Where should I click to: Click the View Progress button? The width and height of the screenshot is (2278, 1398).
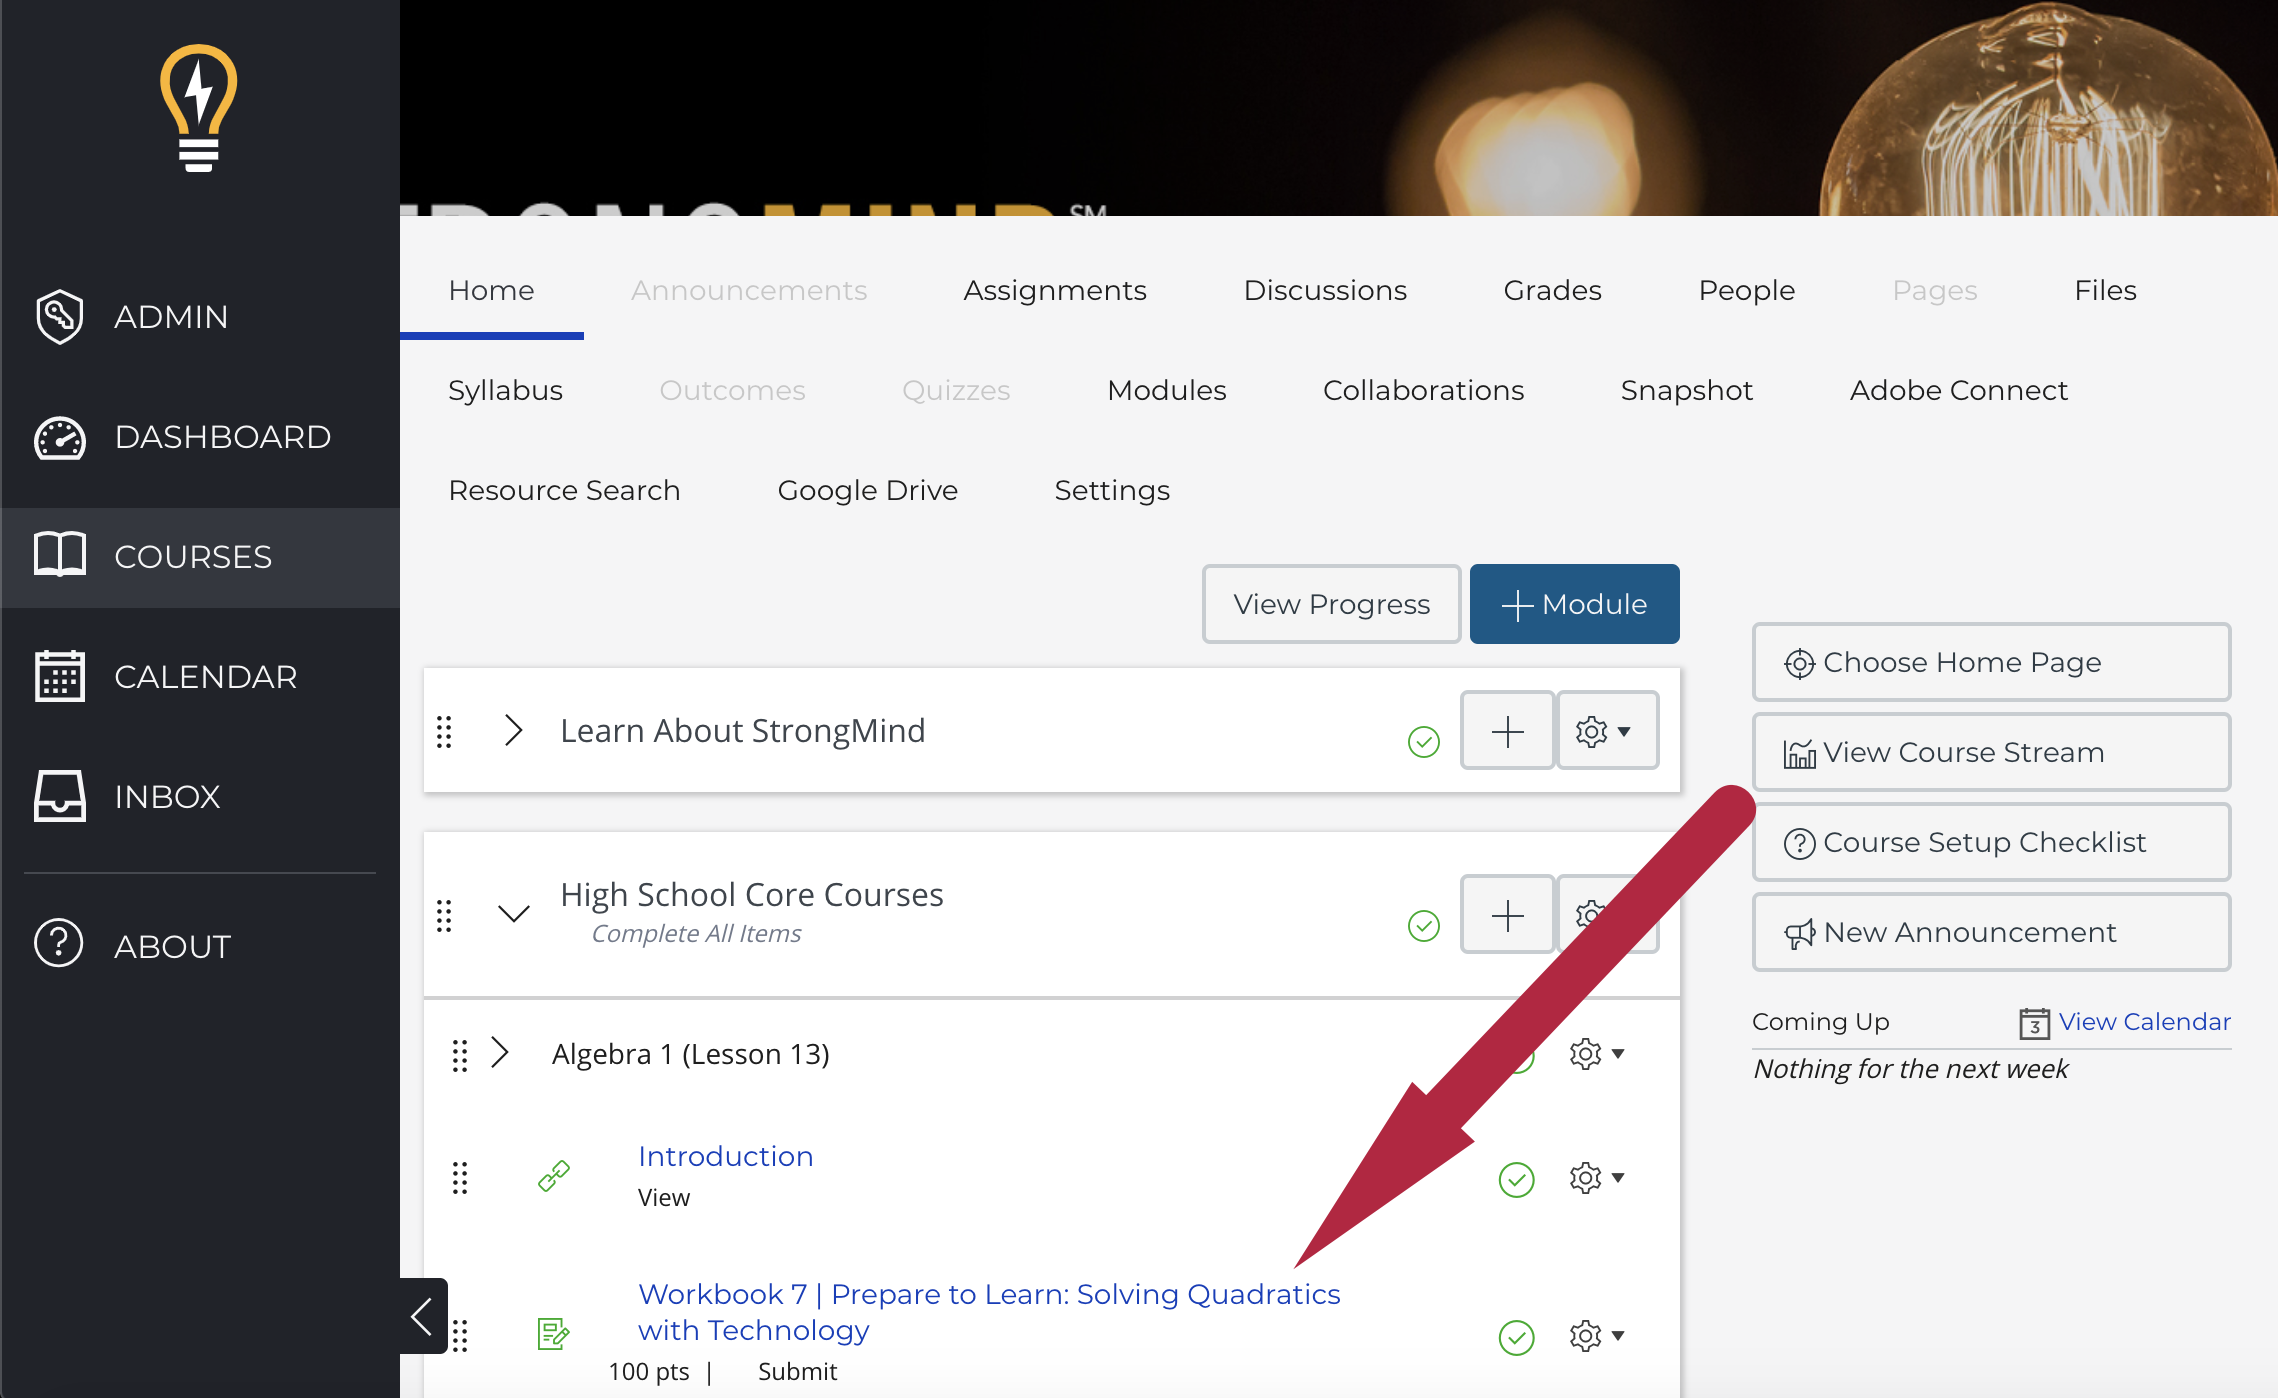tap(1331, 604)
